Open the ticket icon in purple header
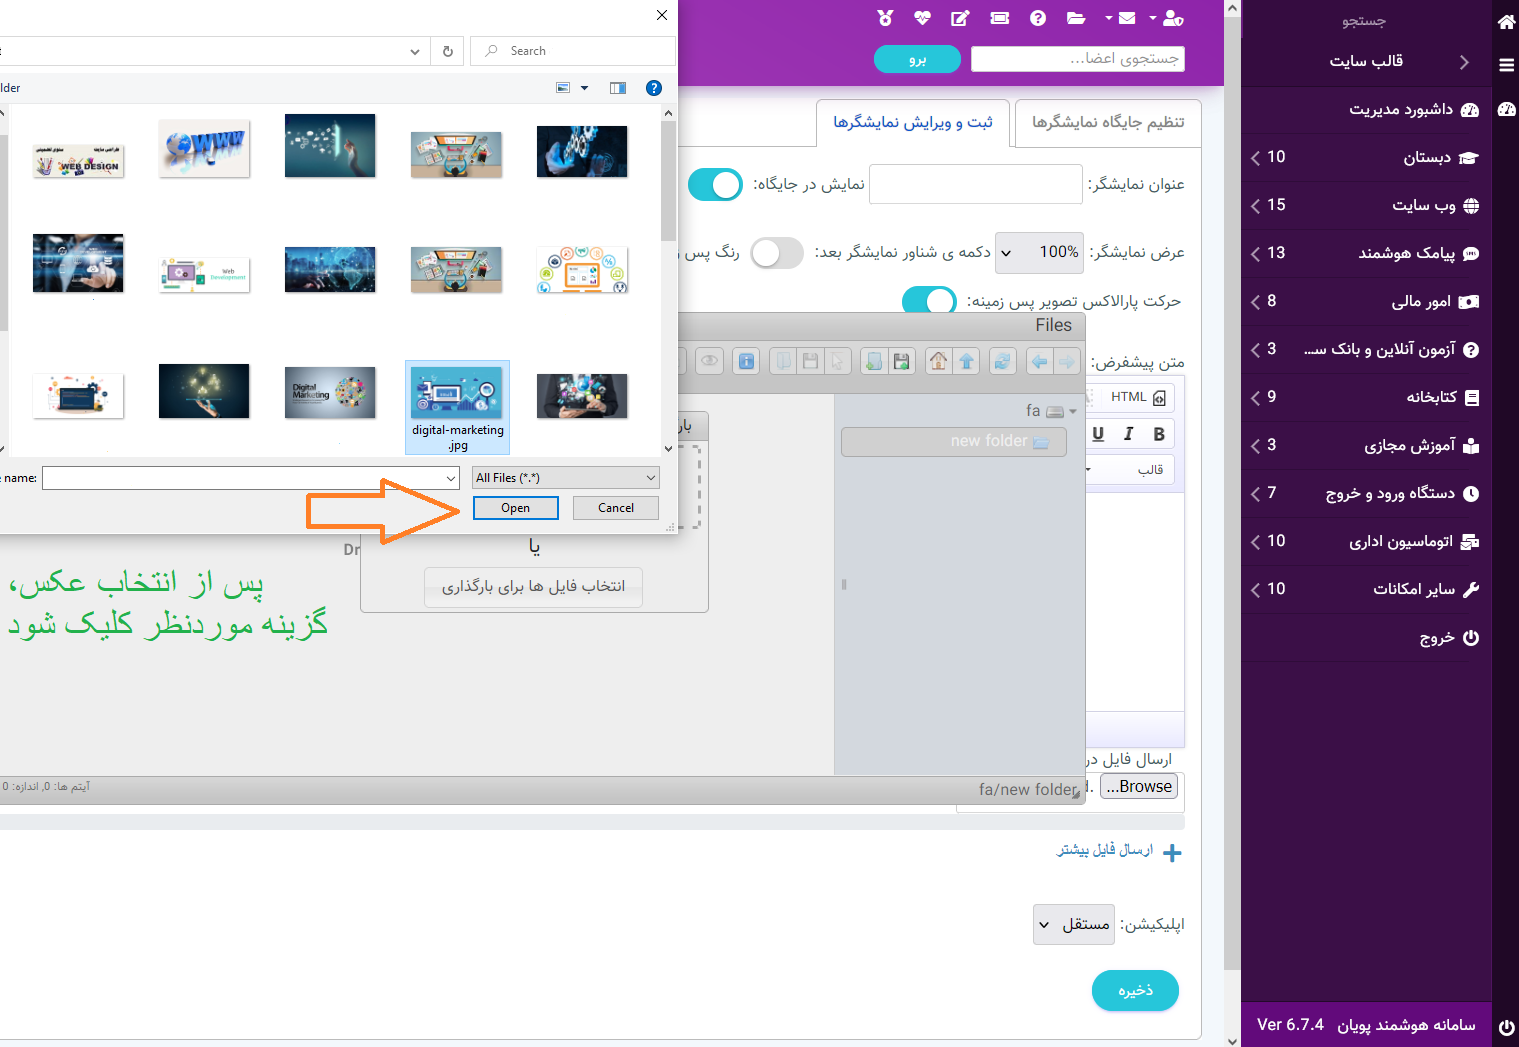 pyautogui.click(x=999, y=18)
